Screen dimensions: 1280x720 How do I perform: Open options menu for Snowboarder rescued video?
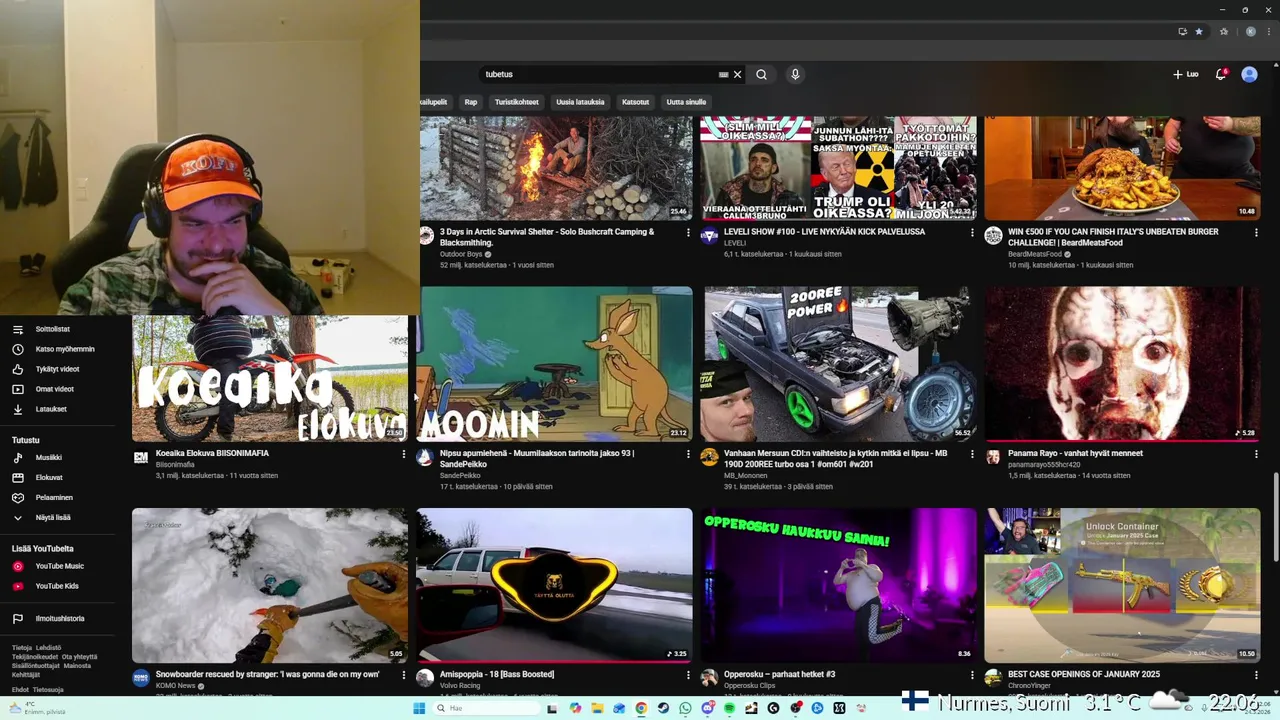[404, 675]
